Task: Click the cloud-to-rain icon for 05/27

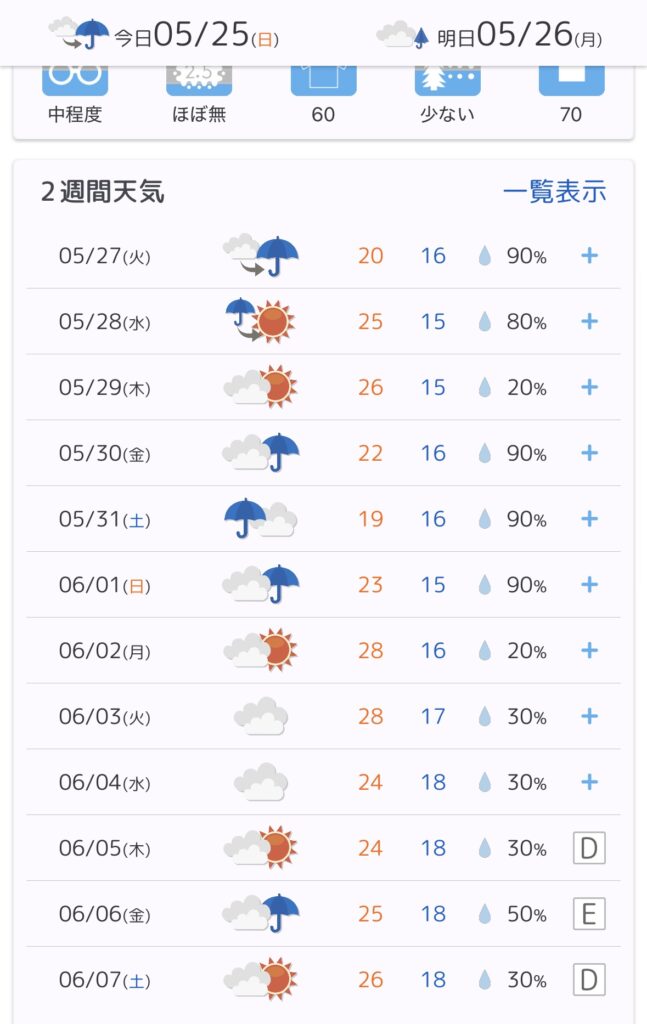Action: 260,255
